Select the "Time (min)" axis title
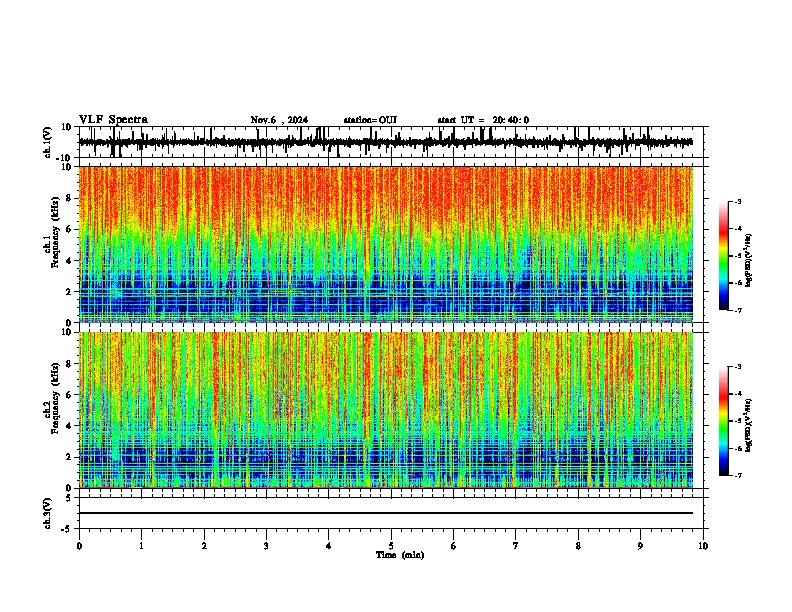Screen dimensions: 792x612 click(x=400, y=555)
